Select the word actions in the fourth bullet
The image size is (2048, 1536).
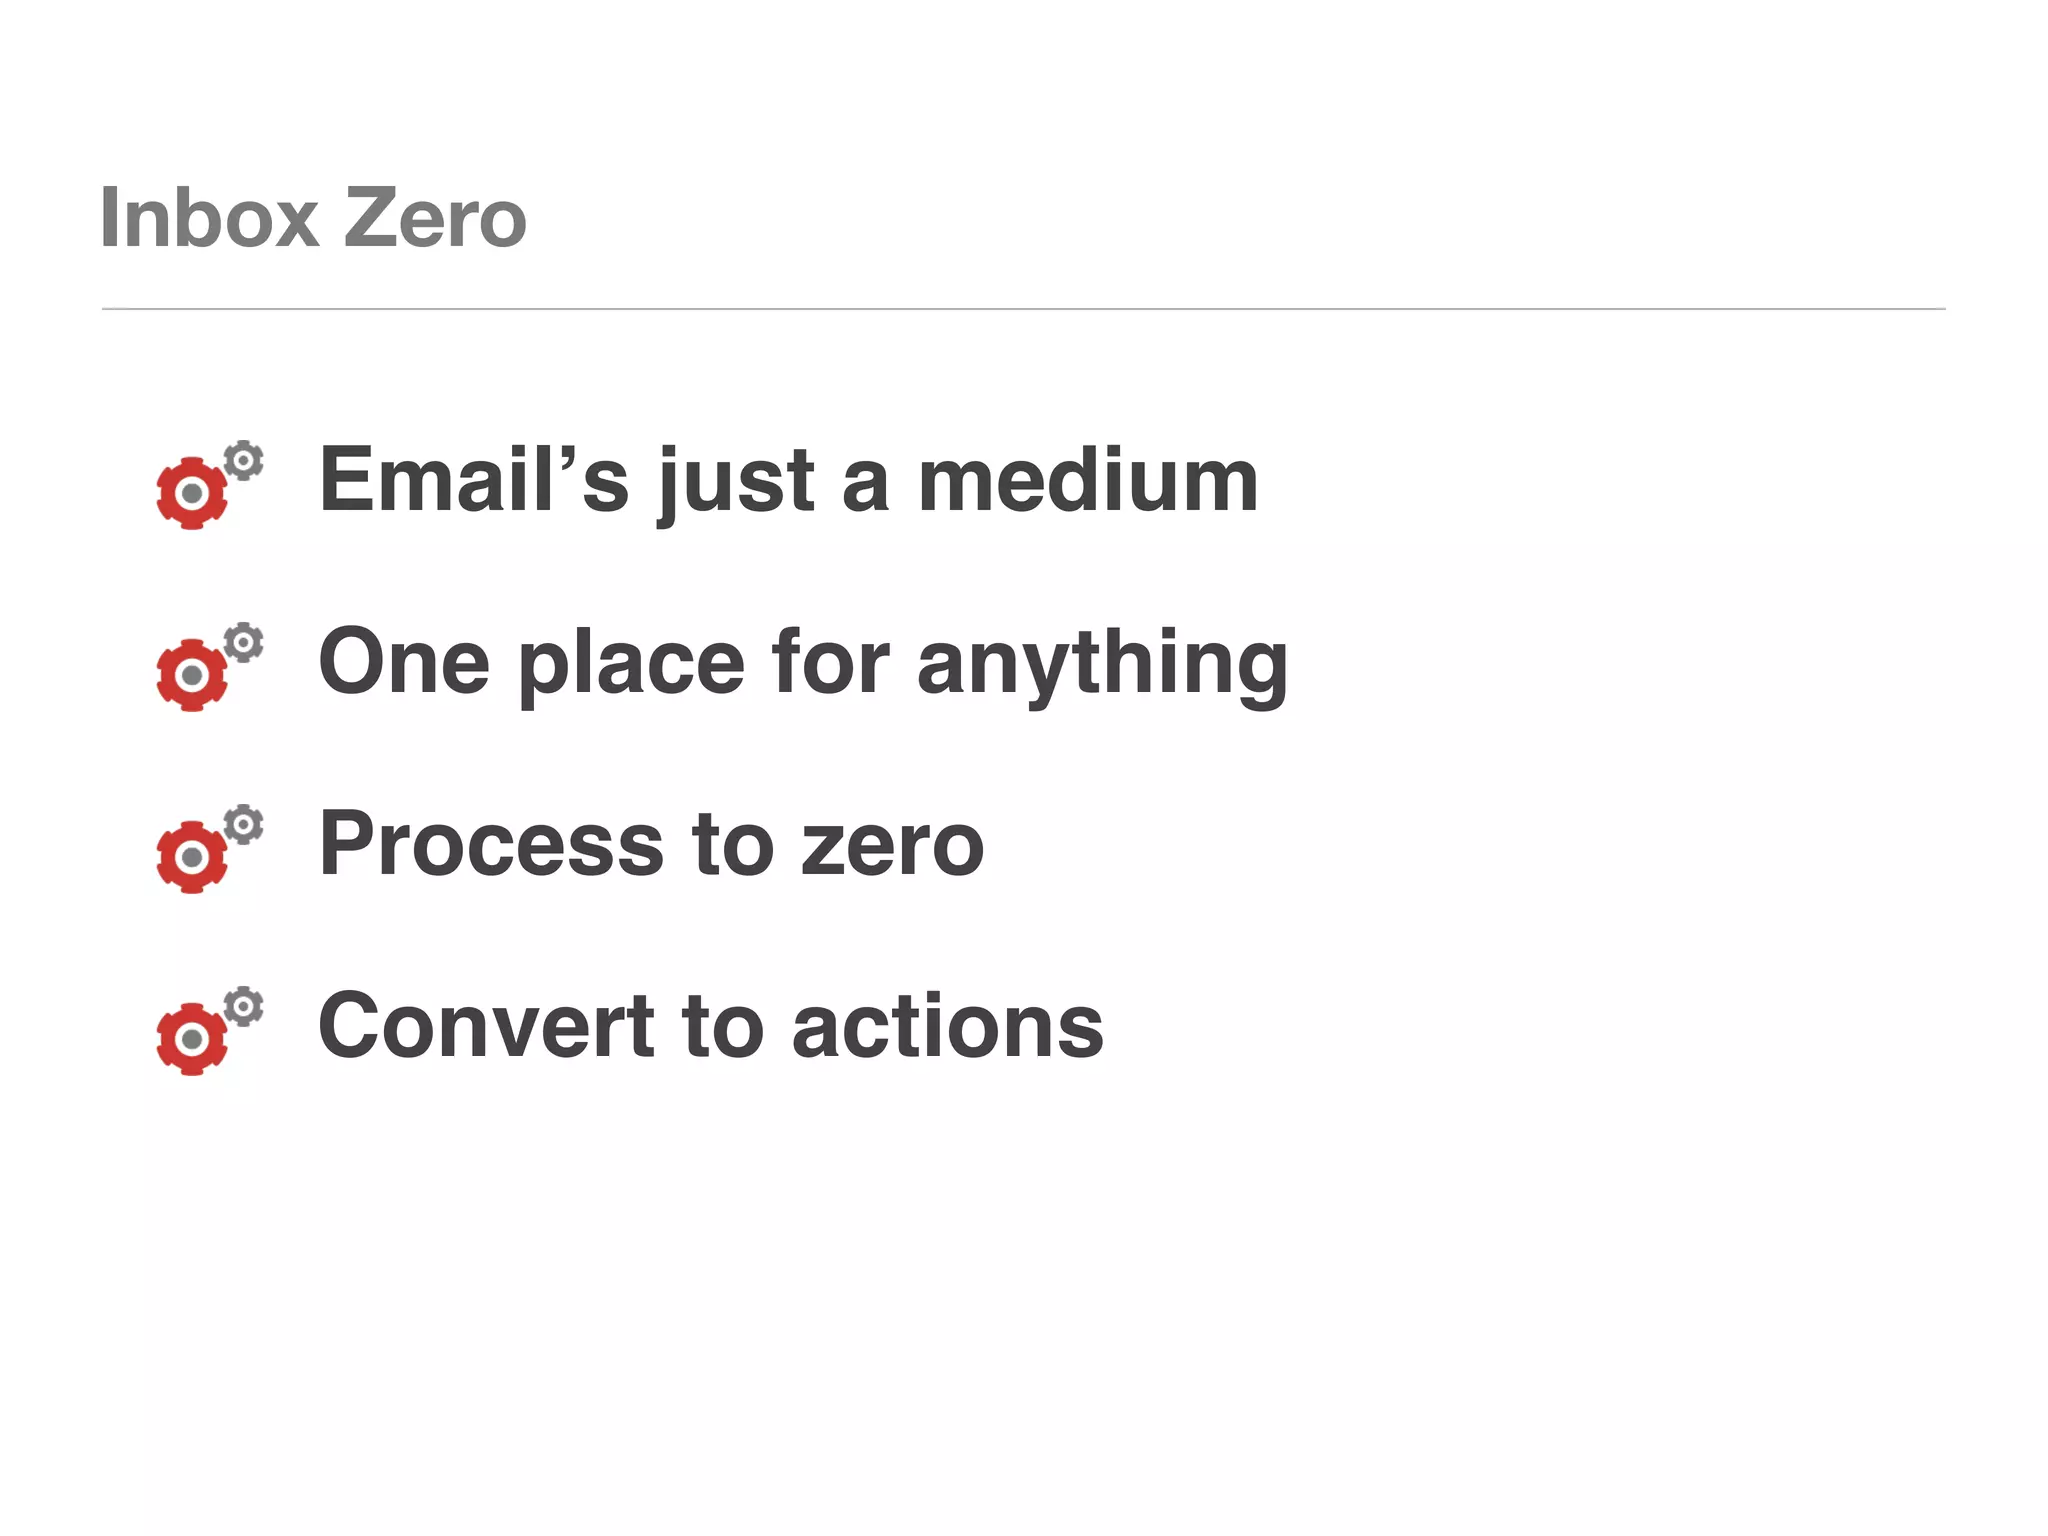point(948,1027)
